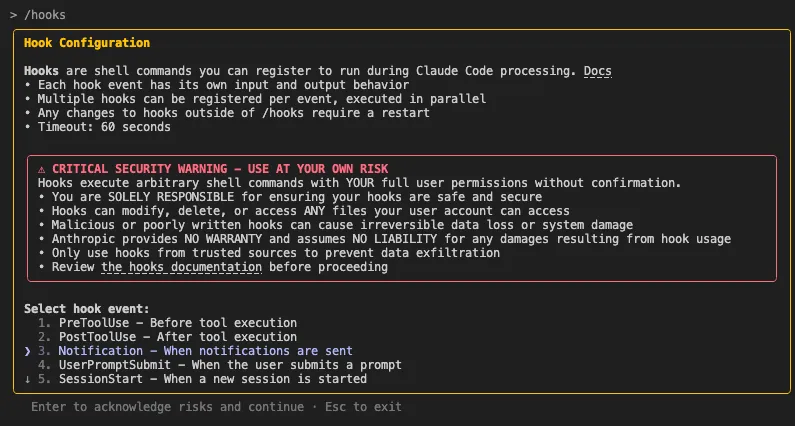Screen dimensions: 795x426
Task: Click the 'Enter to acknowledge risks' hint
Action: (167, 407)
